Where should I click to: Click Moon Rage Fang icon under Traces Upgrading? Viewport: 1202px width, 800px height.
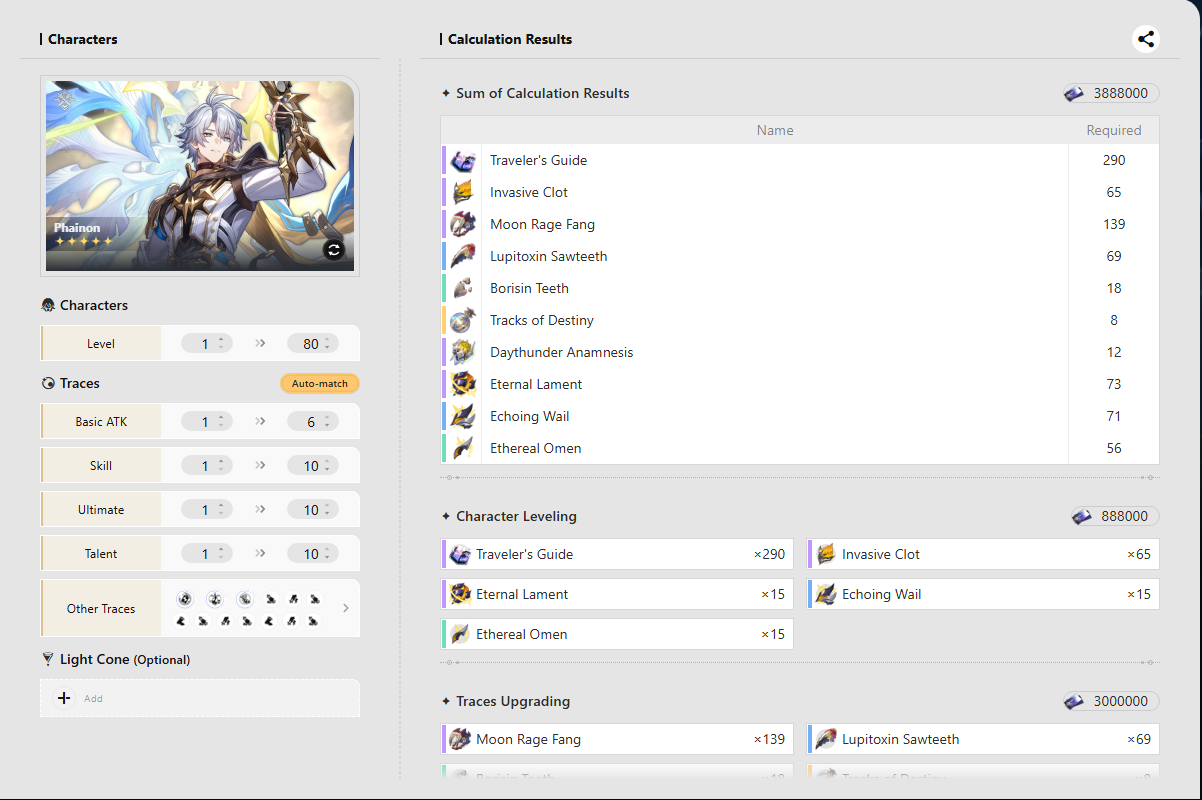tap(460, 740)
